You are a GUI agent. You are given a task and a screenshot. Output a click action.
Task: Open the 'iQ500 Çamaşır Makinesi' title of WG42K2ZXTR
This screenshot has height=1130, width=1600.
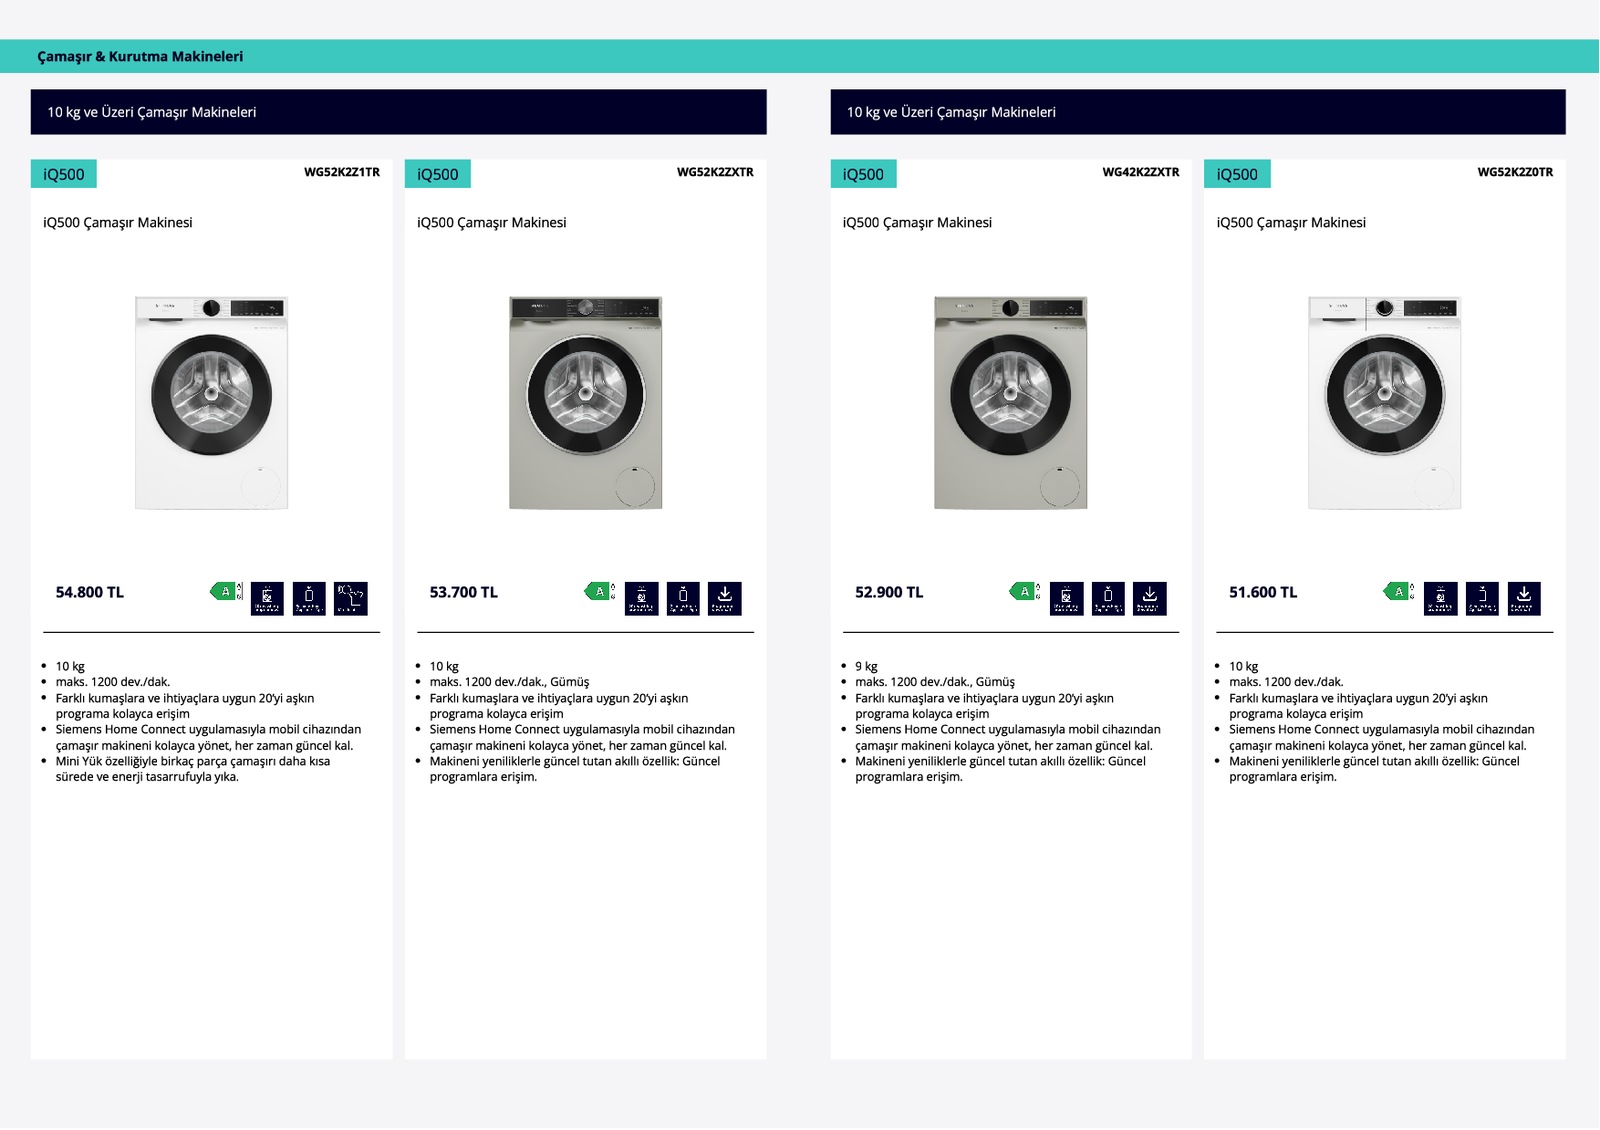pyautogui.click(x=918, y=223)
